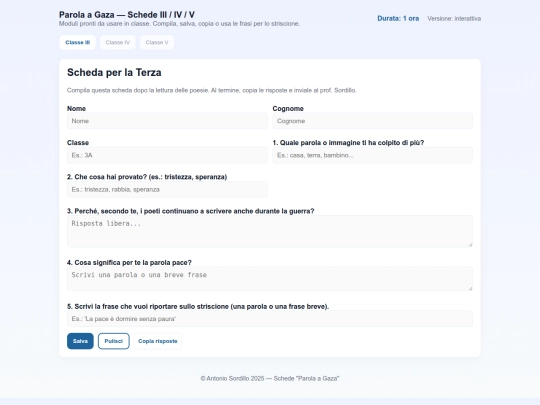The width and height of the screenshot is (540, 405).
Task: Click the resize handle of the Risposta libera textarea
Action: (x=470, y=245)
